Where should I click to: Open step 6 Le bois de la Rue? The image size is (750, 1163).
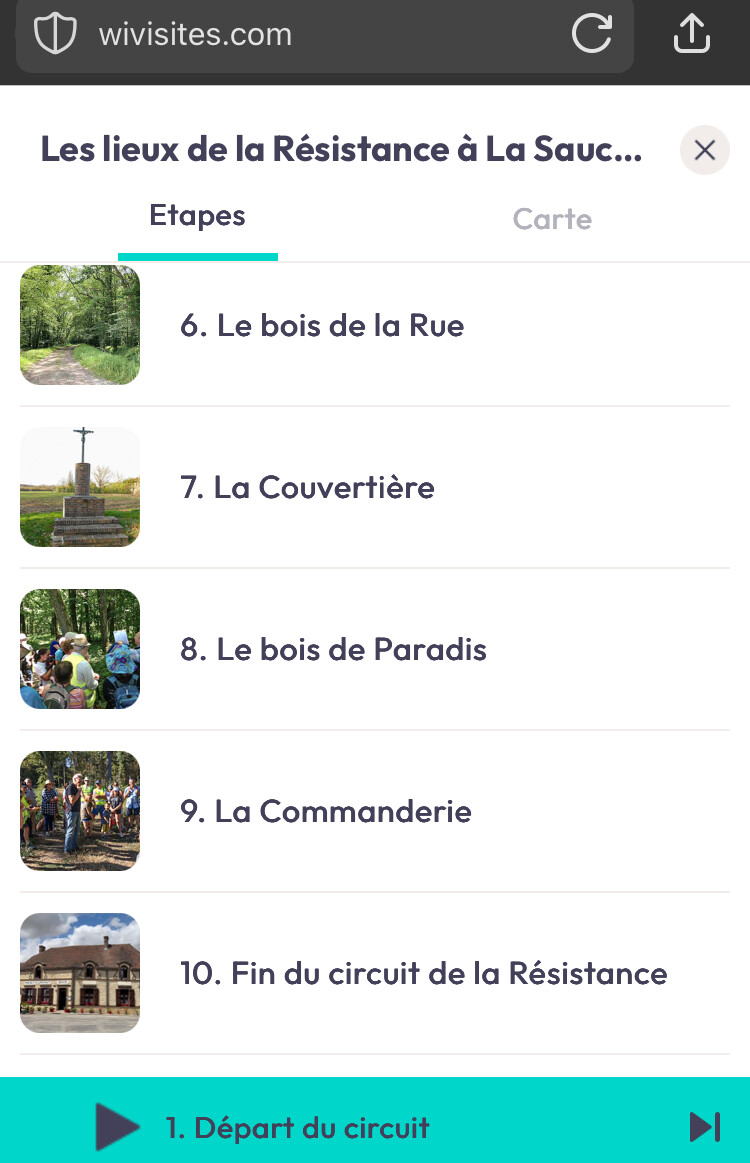click(322, 326)
